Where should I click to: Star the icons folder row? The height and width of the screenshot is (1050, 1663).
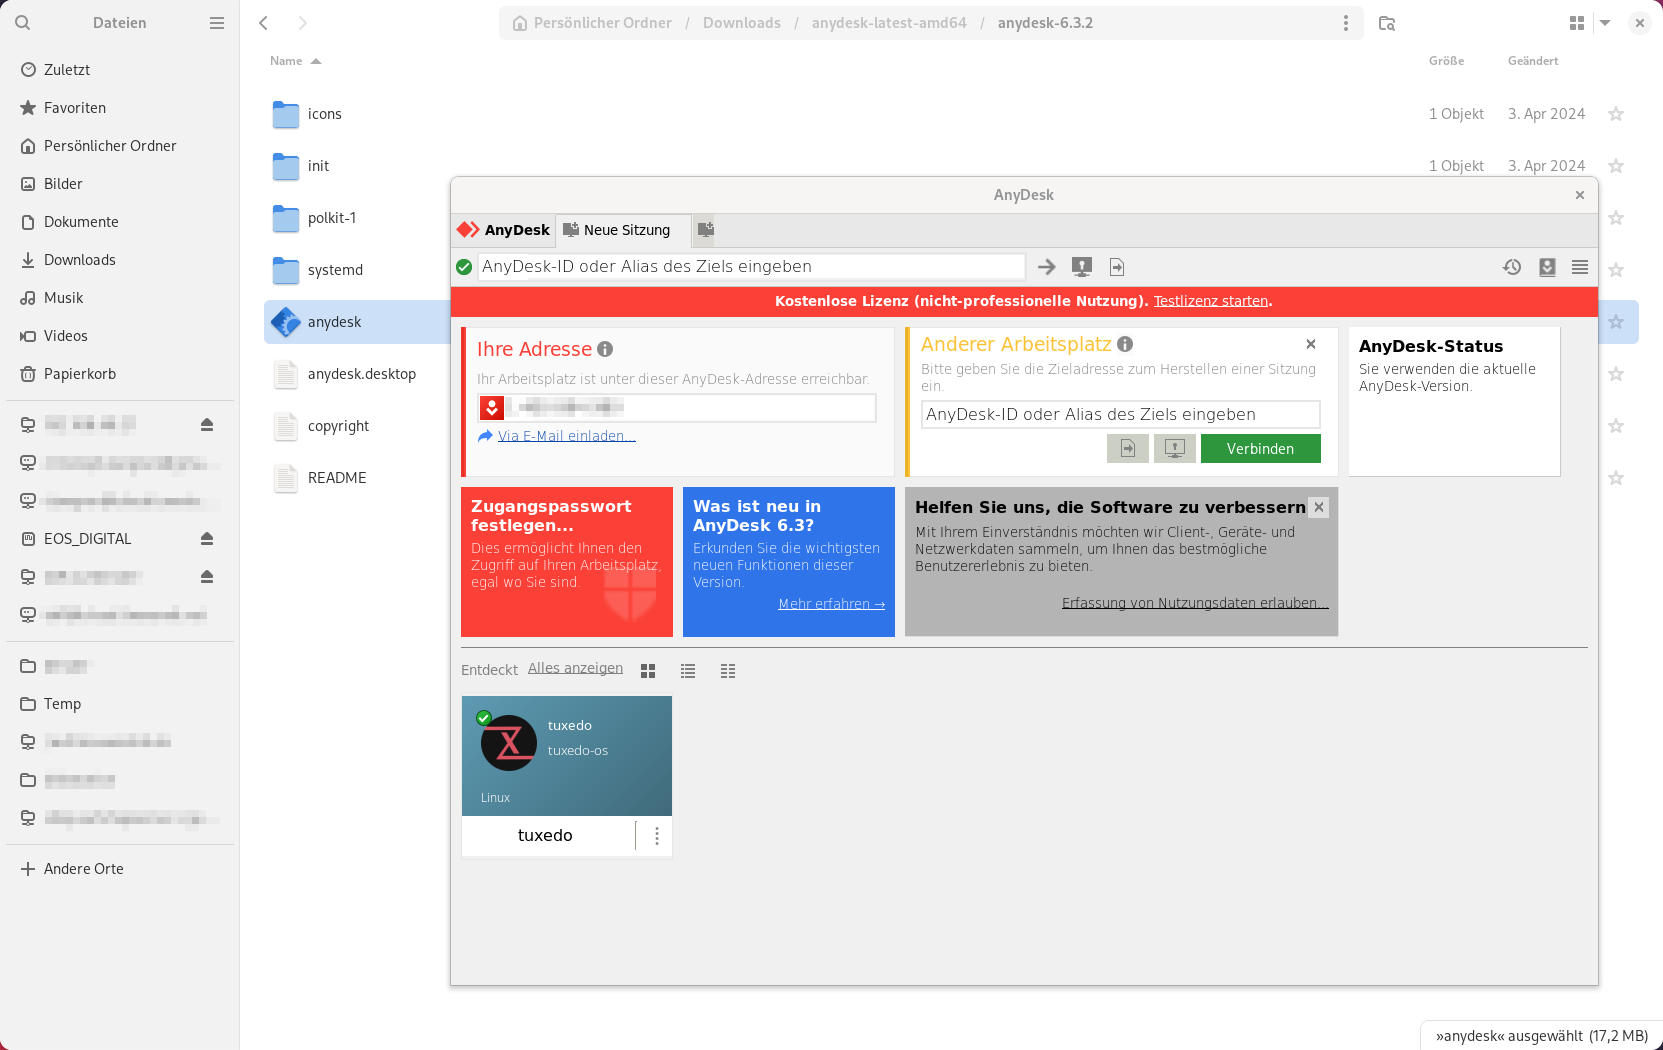(x=1615, y=114)
